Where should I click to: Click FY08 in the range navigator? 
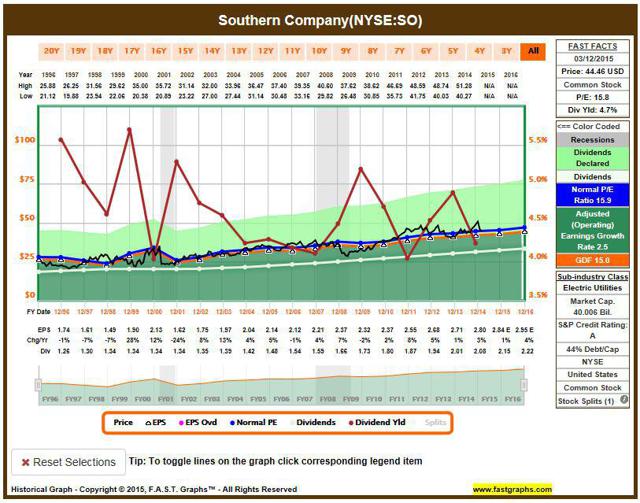coord(327,399)
